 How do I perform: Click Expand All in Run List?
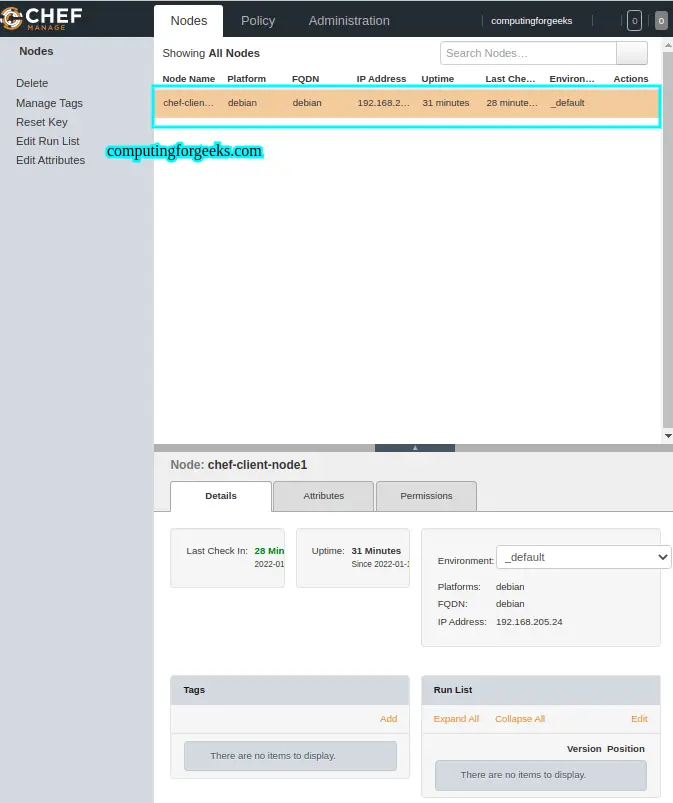(456, 719)
